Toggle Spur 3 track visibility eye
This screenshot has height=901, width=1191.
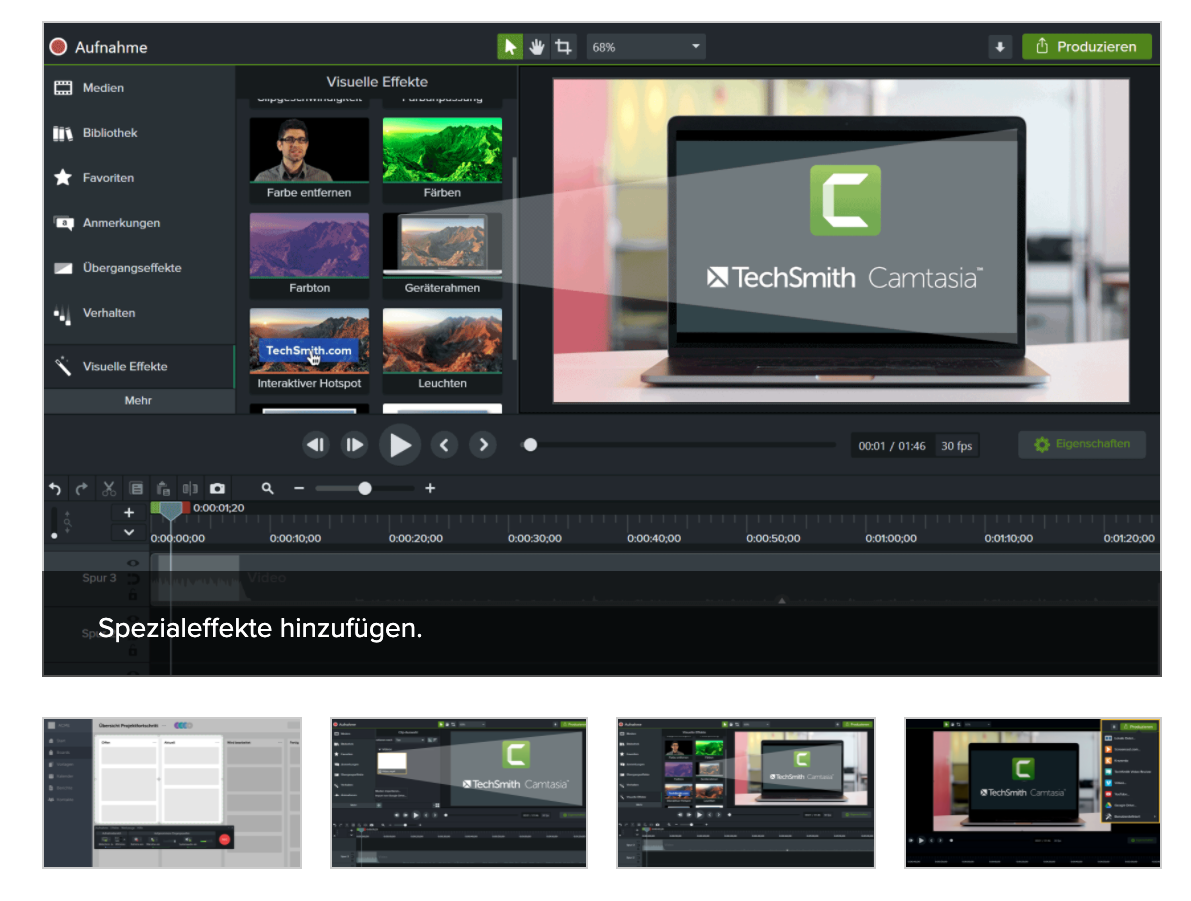coord(133,563)
